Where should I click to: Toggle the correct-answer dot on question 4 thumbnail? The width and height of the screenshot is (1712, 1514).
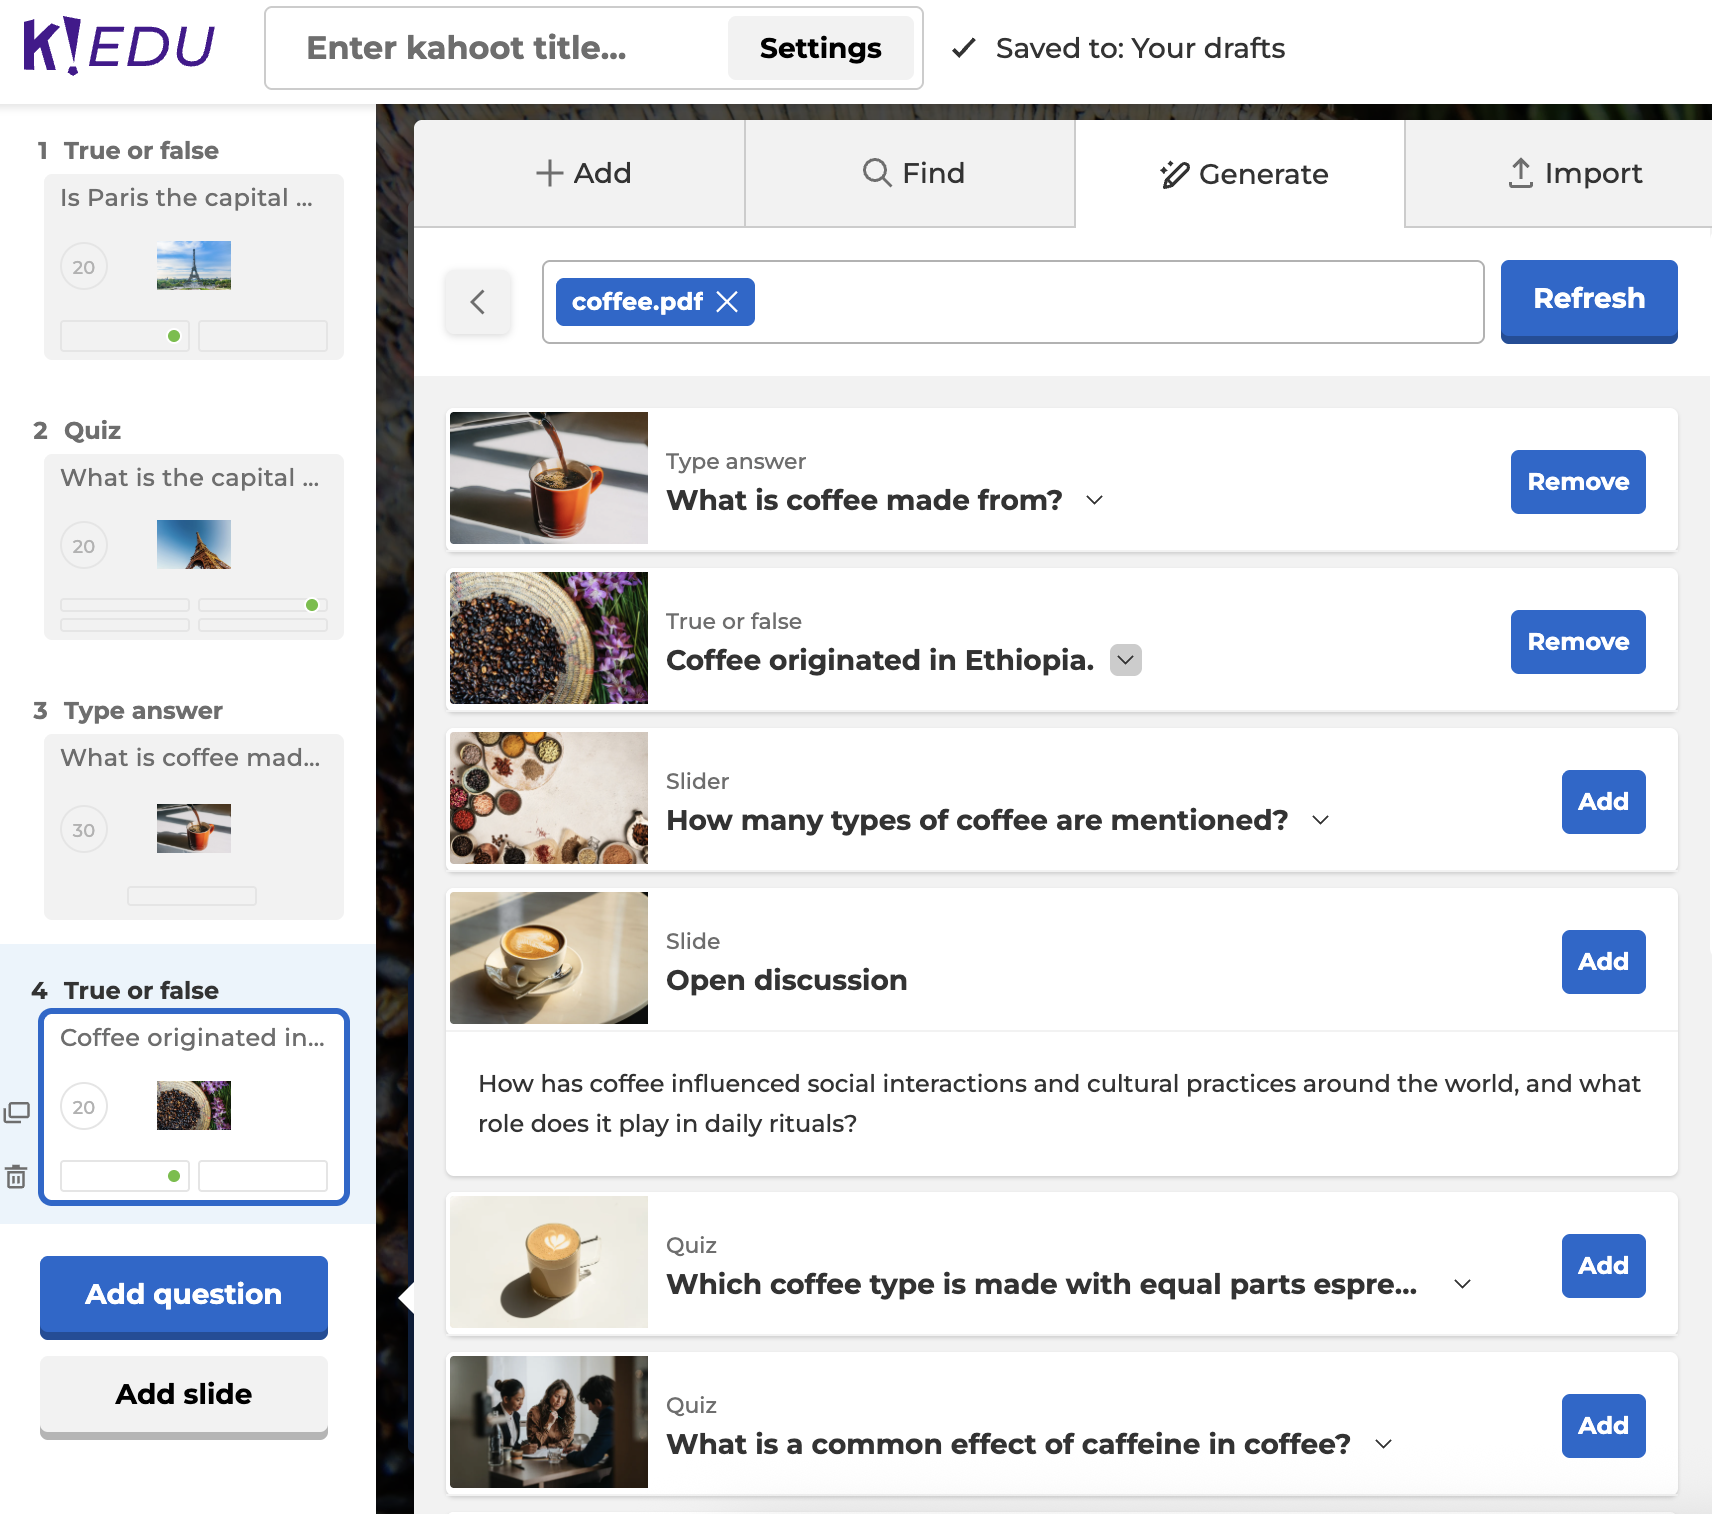pos(176,1176)
